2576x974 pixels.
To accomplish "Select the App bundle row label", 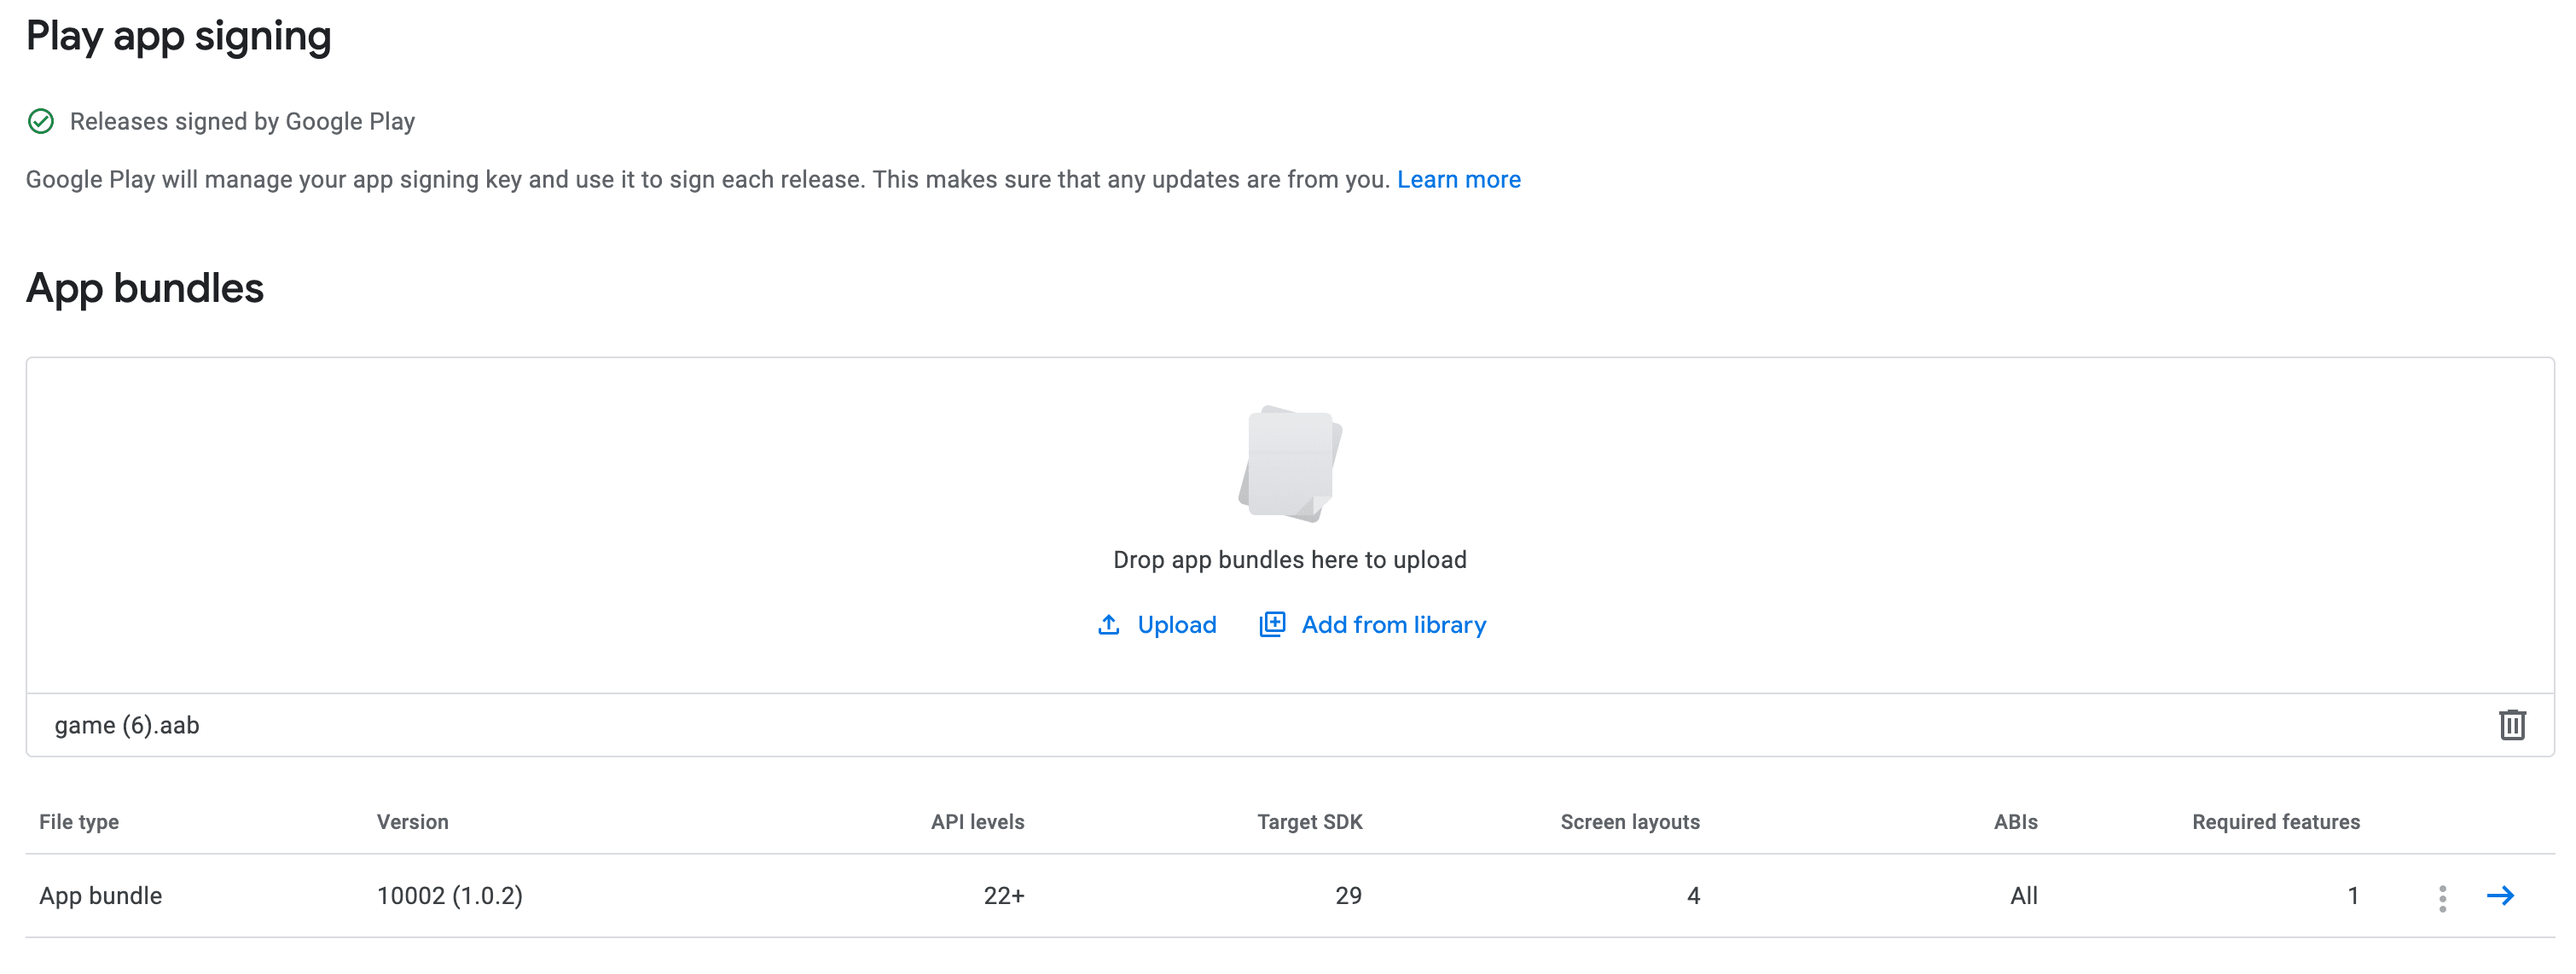I will (100, 896).
